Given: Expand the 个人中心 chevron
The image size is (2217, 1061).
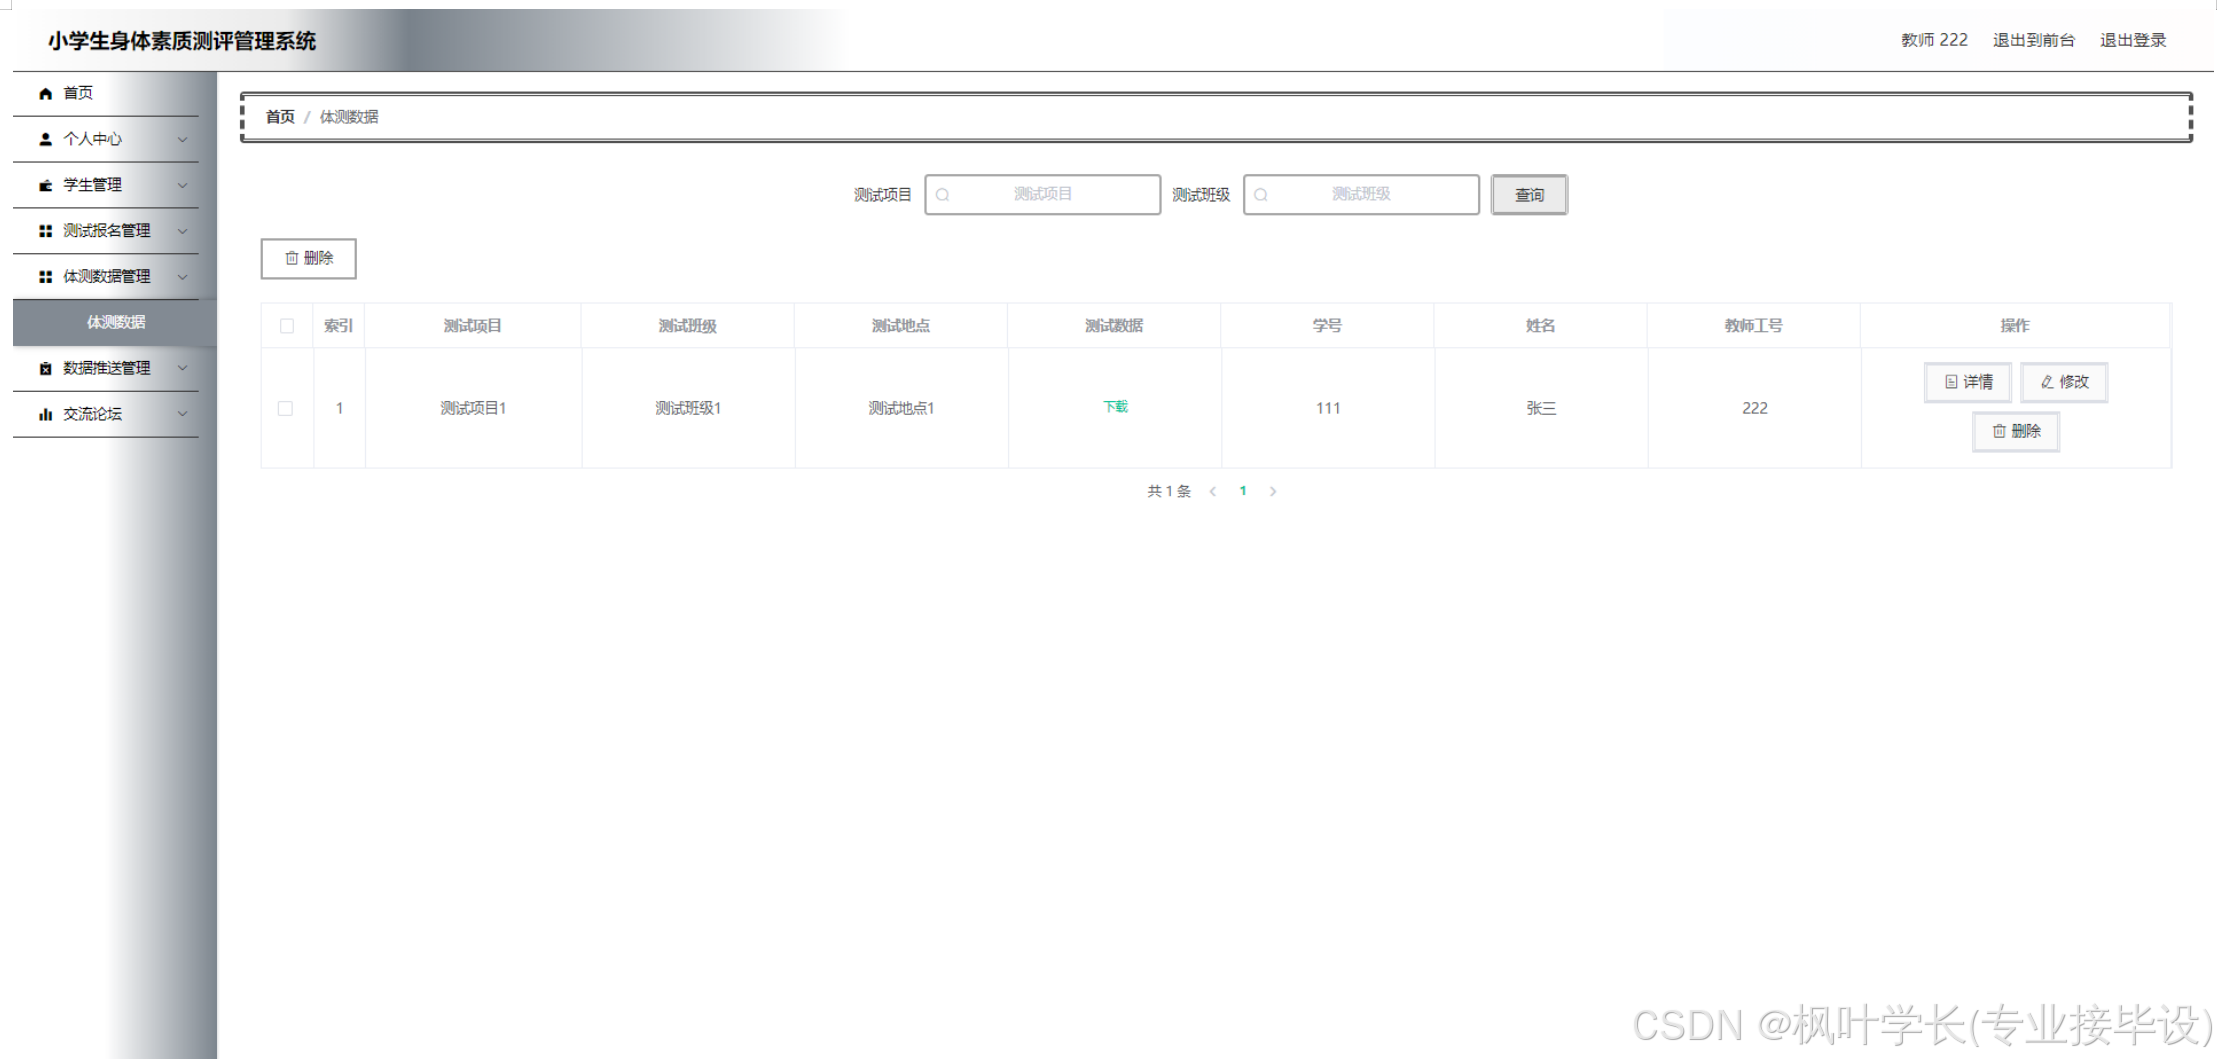Looking at the screenshot, I should pos(182,139).
